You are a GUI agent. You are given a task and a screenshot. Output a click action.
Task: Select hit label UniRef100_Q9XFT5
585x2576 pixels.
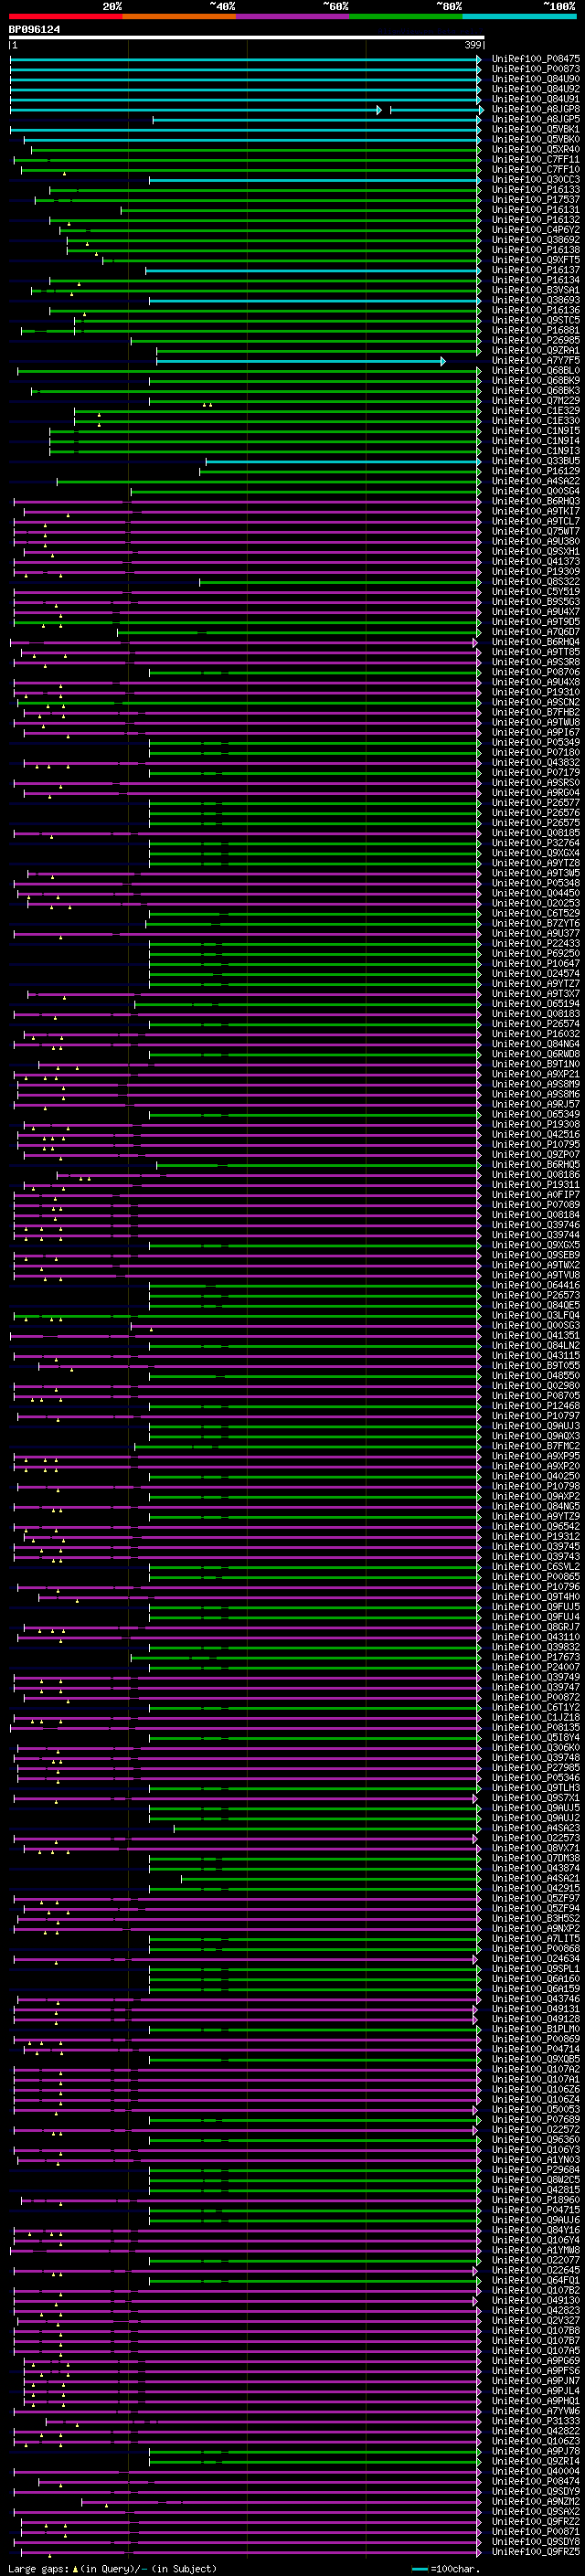tap(535, 260)
